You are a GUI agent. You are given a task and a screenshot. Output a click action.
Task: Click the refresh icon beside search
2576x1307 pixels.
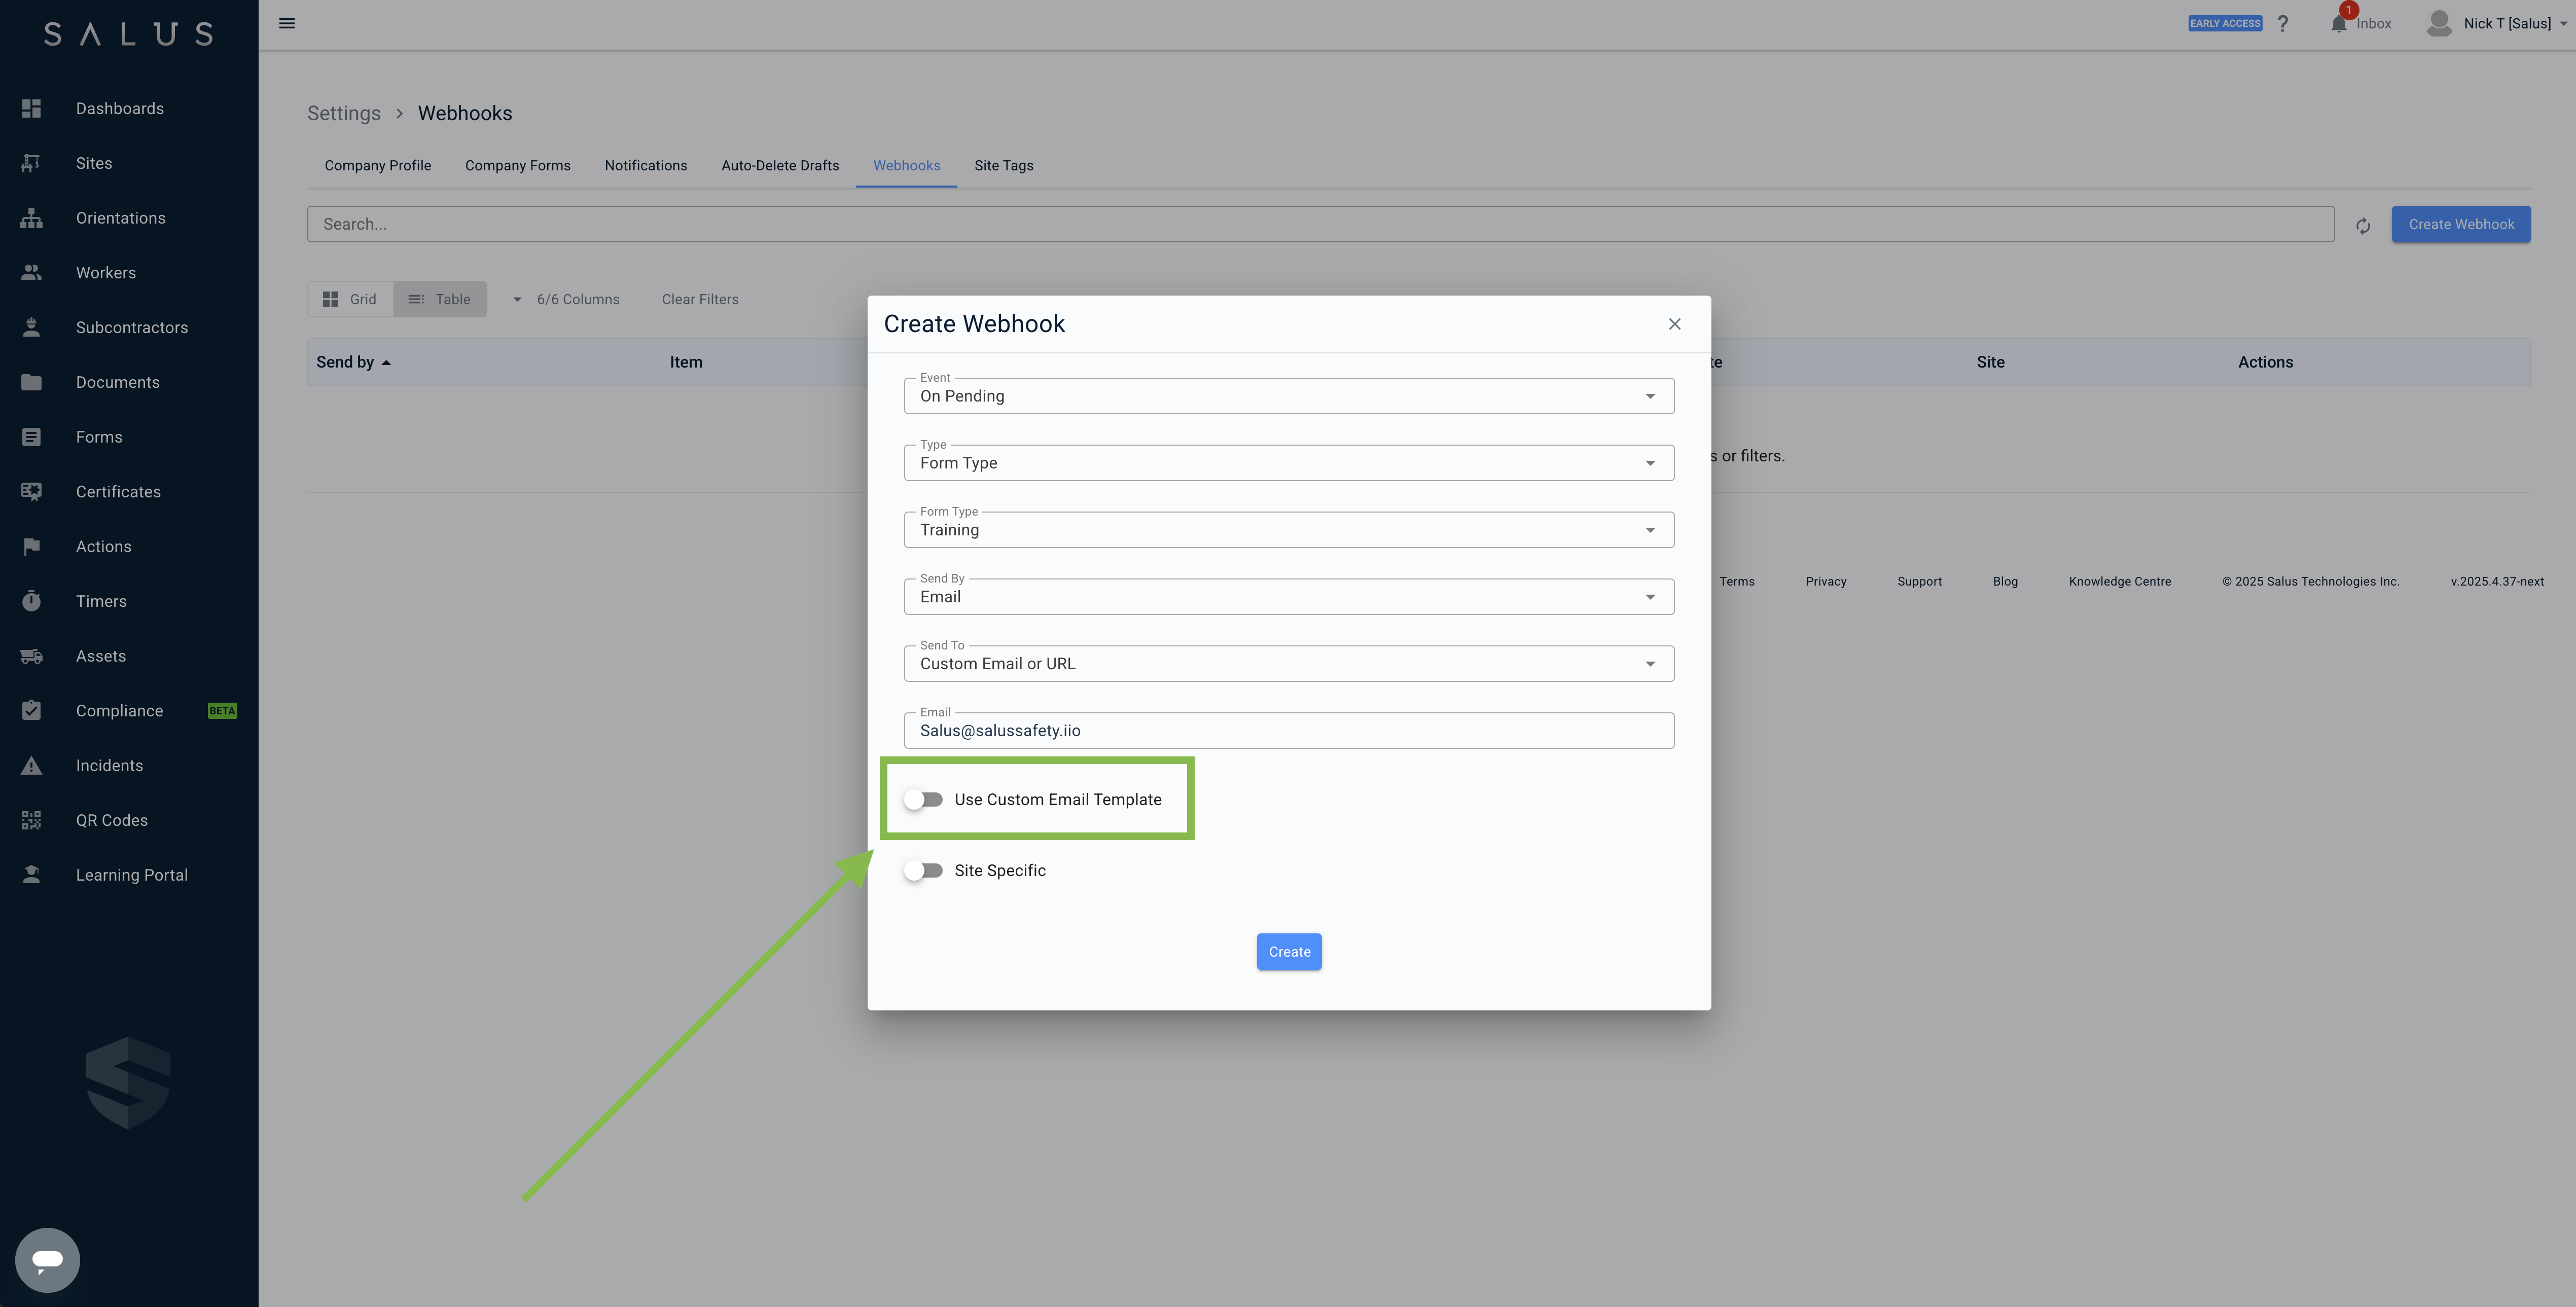pos(2363,226)
